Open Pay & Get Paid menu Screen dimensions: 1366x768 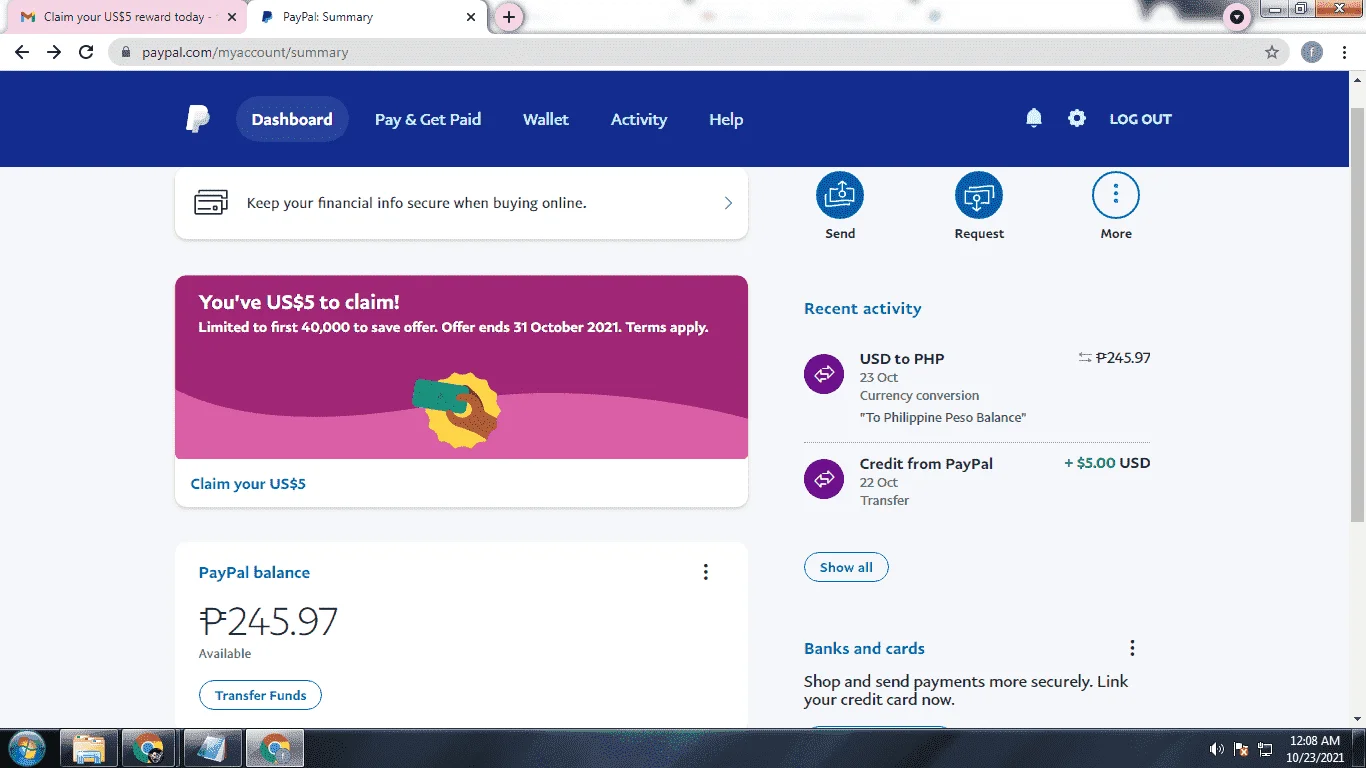click(428, 119)
